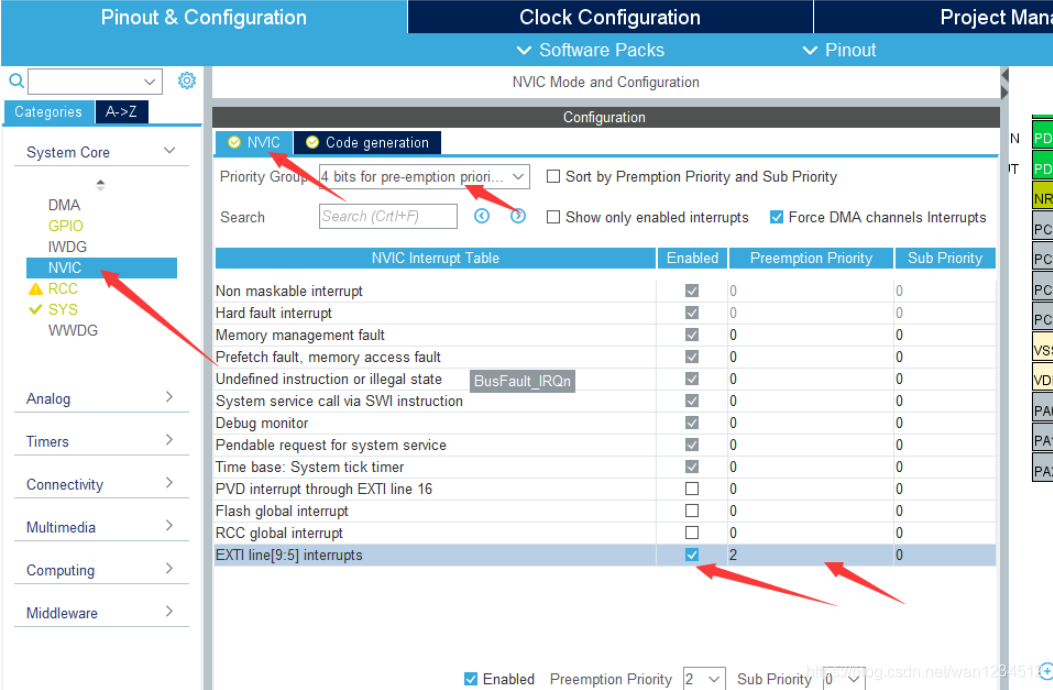Click the magnifier search icon in sidebar
1053x690 pixels.
[x=16, y=81]
